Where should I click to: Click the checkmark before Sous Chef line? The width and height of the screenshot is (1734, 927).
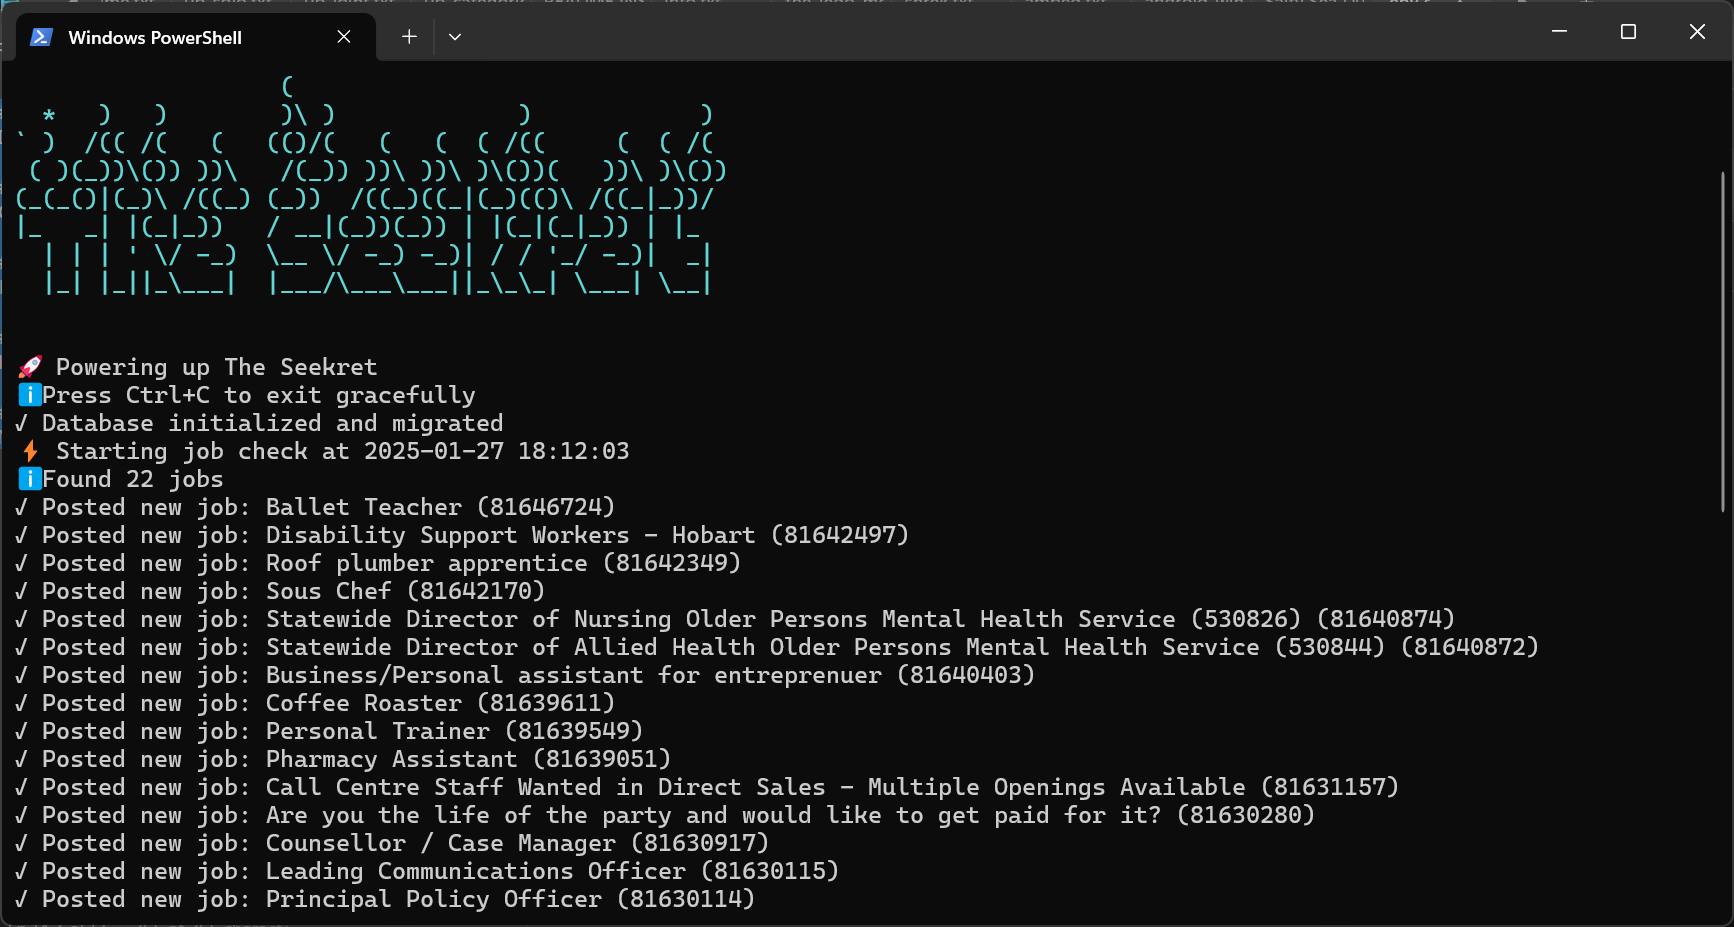(x=21, y=591)
